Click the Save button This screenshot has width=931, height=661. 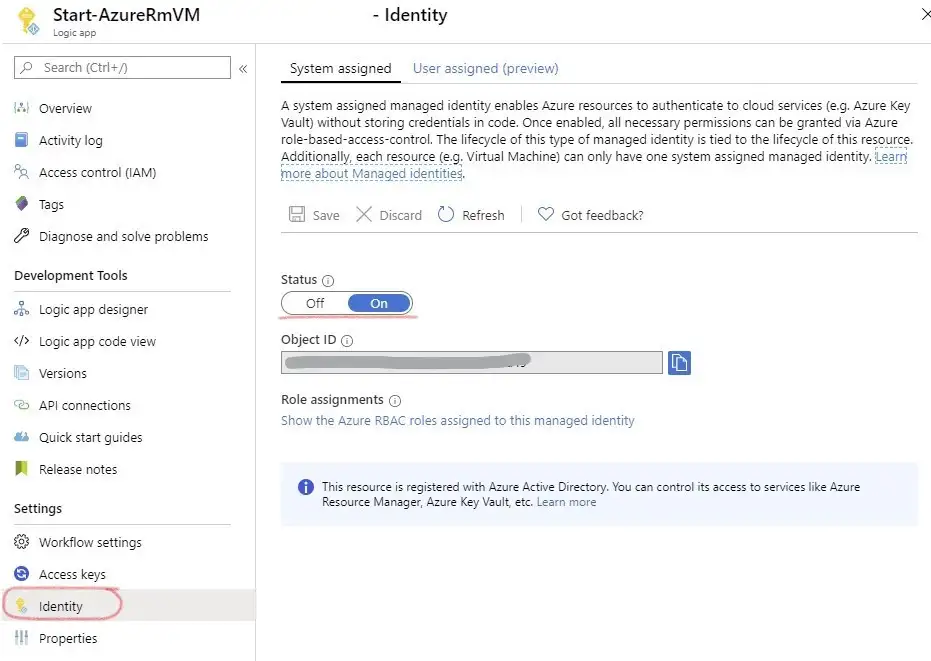pyautogui.click(x=314, y=214)
